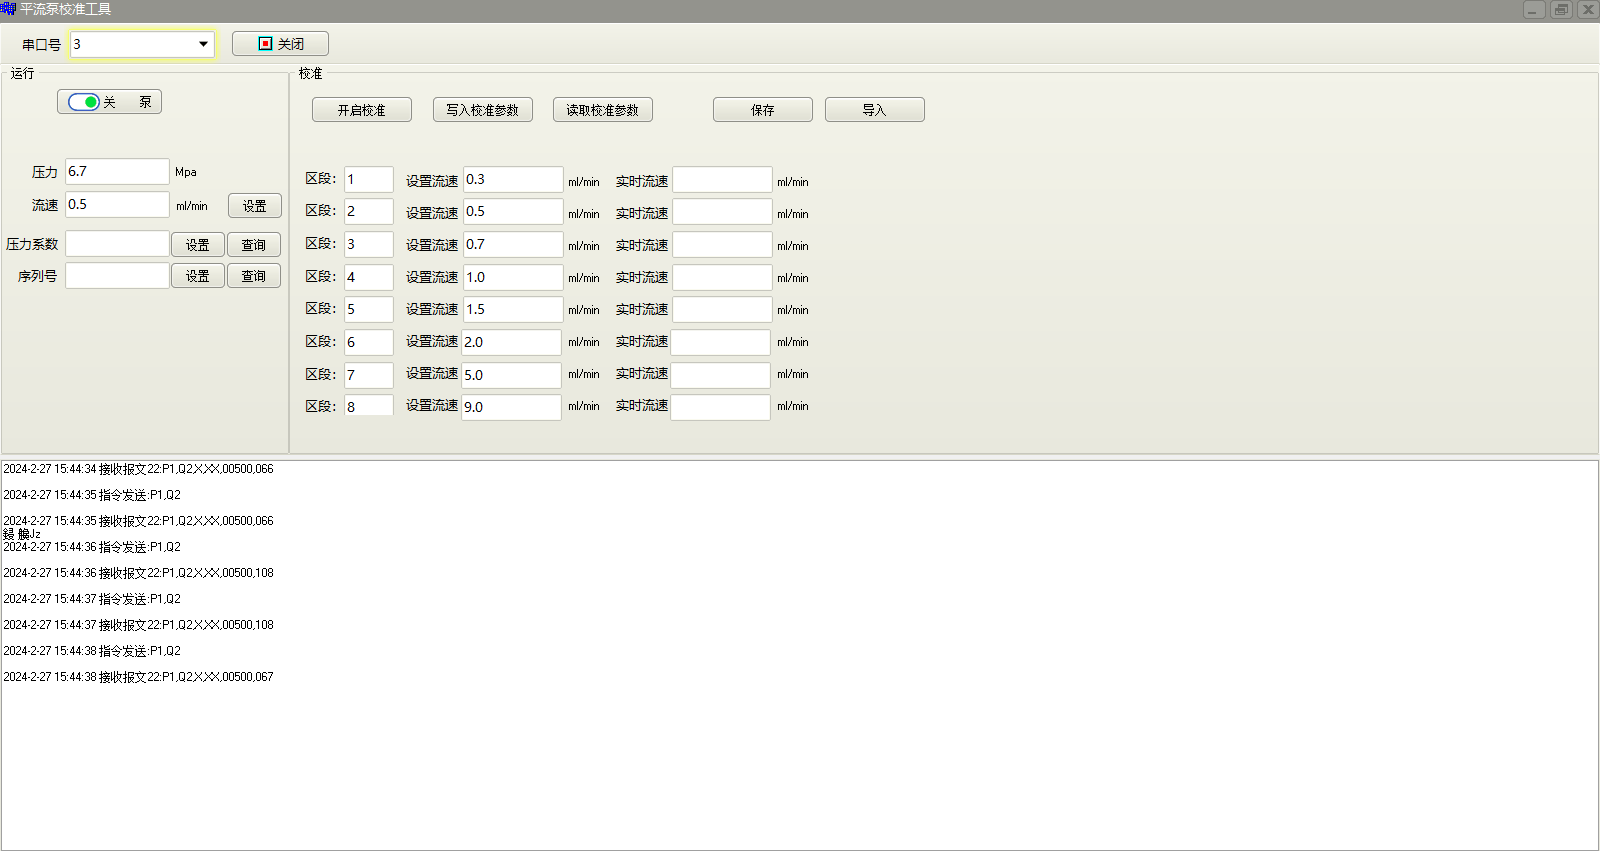Click the empty 序列号 input field
The image size is (1600, 851).
(117, 276)
